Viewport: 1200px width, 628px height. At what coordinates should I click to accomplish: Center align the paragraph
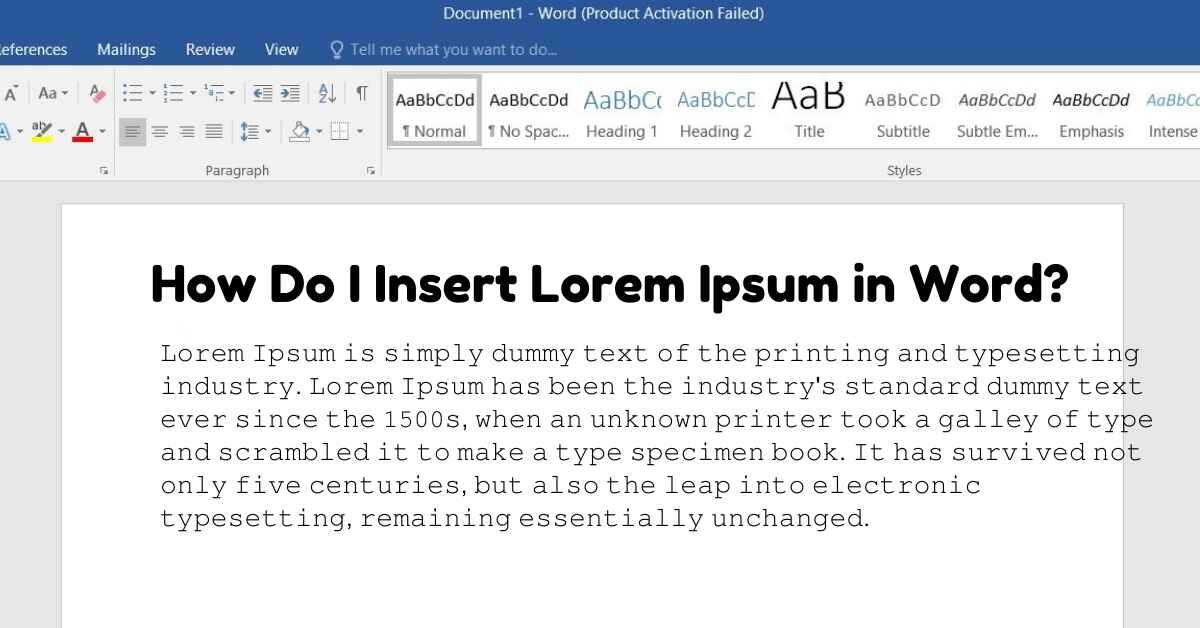point(159,131)
